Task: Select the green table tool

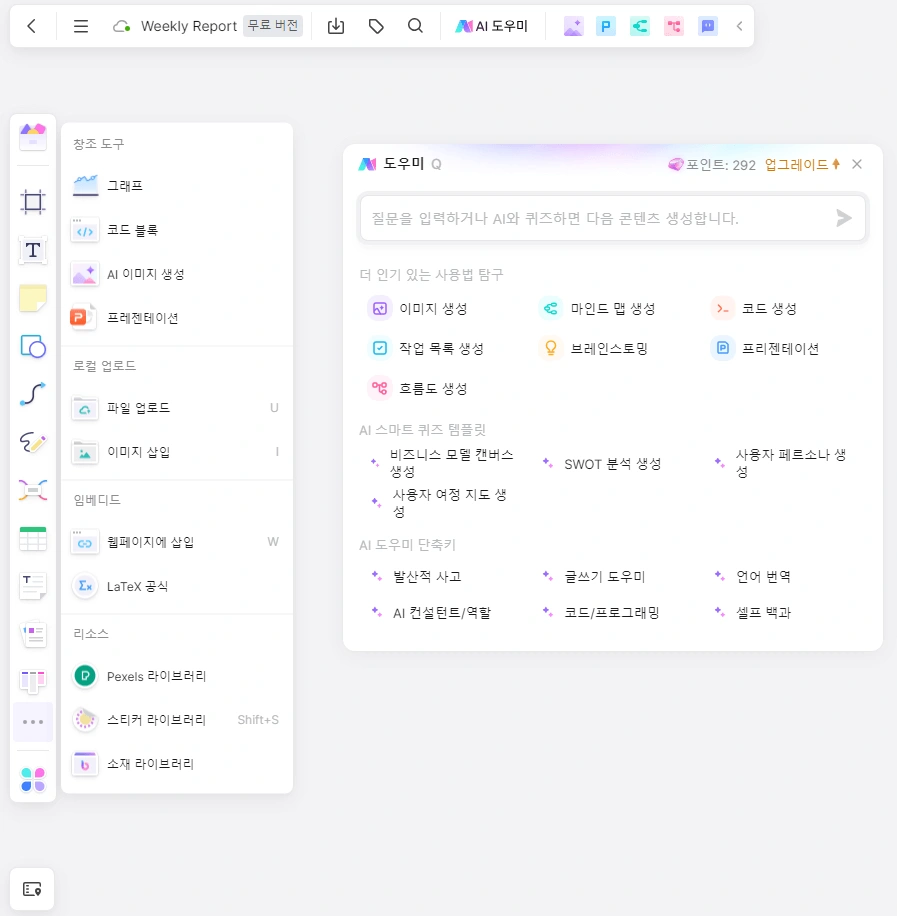Action: pyautogui.click(x=33, y=538)
